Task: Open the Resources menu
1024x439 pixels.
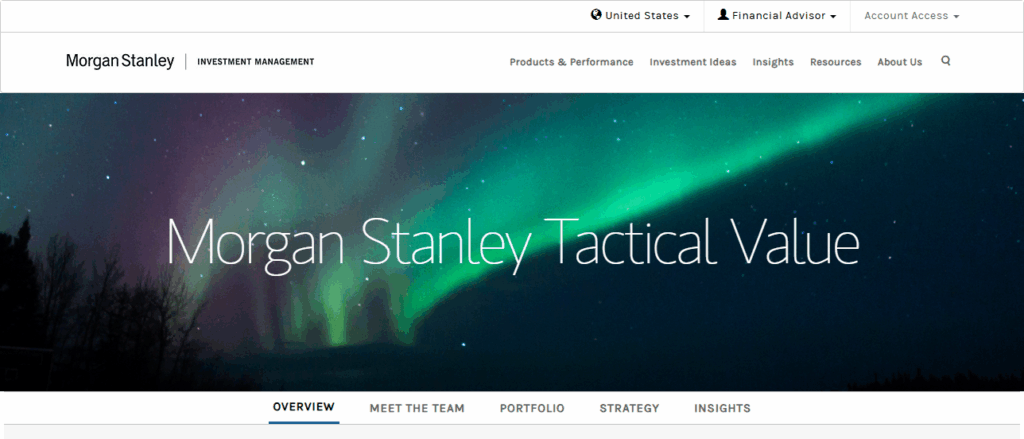Action: (x=836, y=62)
